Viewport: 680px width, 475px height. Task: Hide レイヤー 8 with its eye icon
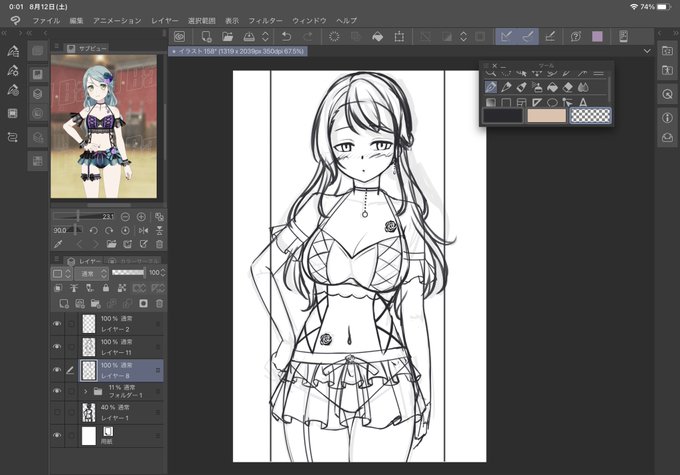pos(57,370)
